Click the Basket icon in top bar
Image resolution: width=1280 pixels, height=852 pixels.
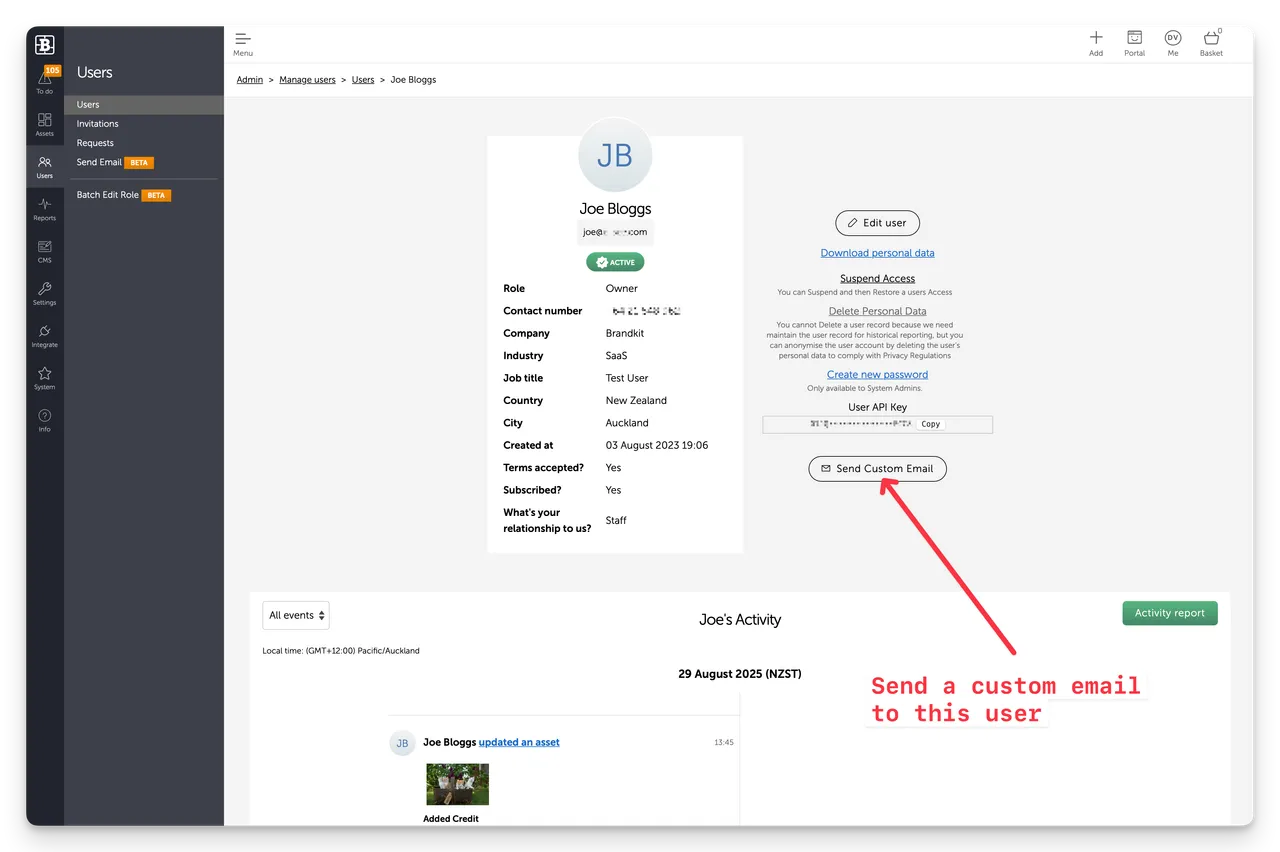coord(1211,41)
